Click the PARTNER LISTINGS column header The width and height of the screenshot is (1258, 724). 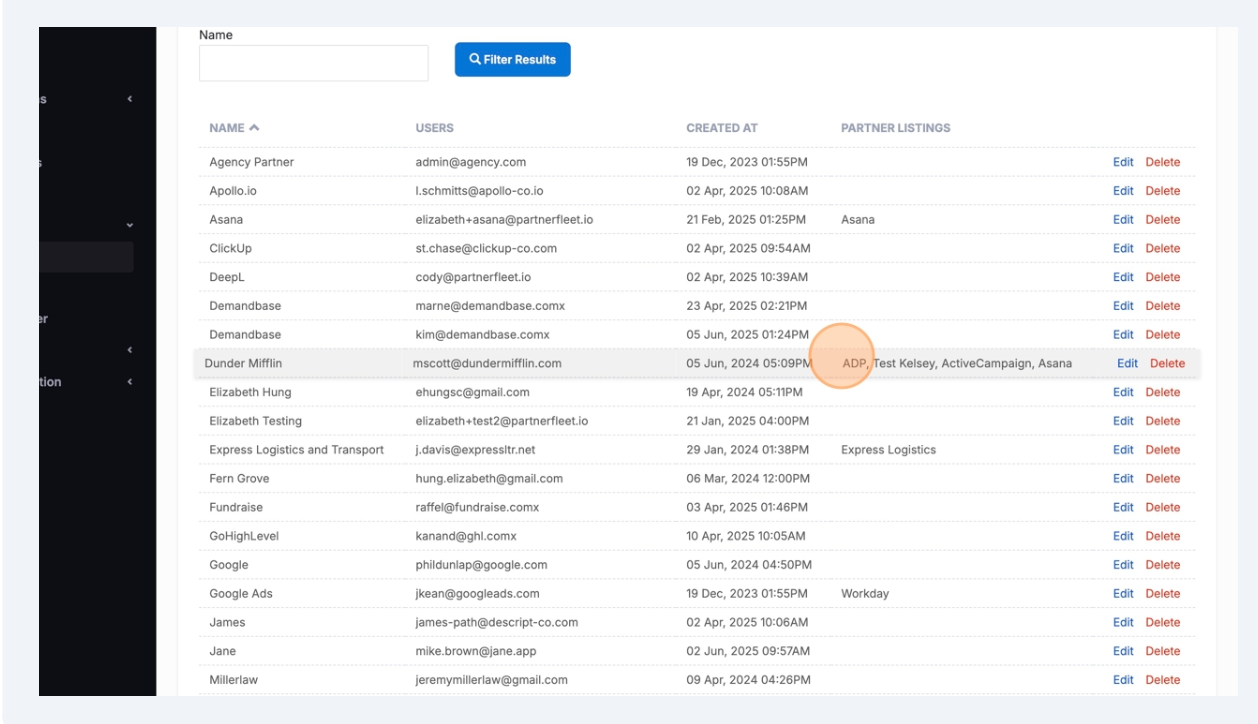[896, 128]
